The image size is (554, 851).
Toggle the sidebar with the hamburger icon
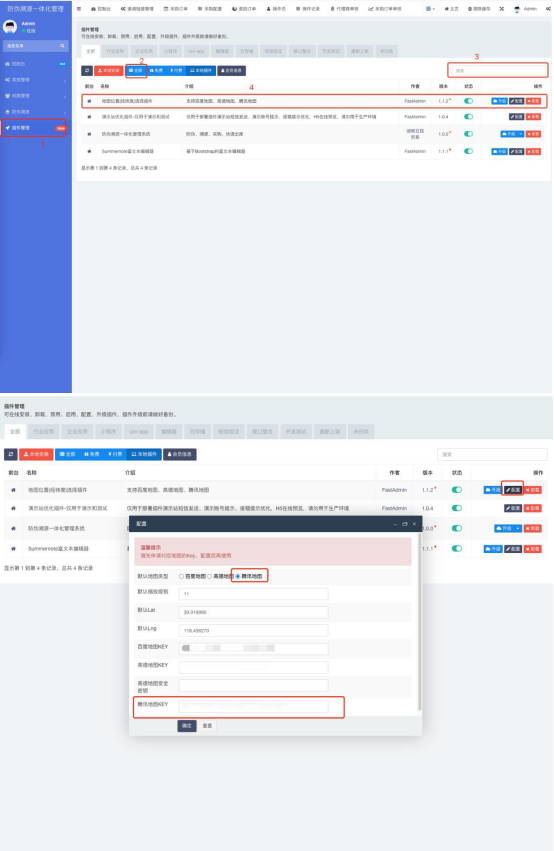(x=79, y=9)
